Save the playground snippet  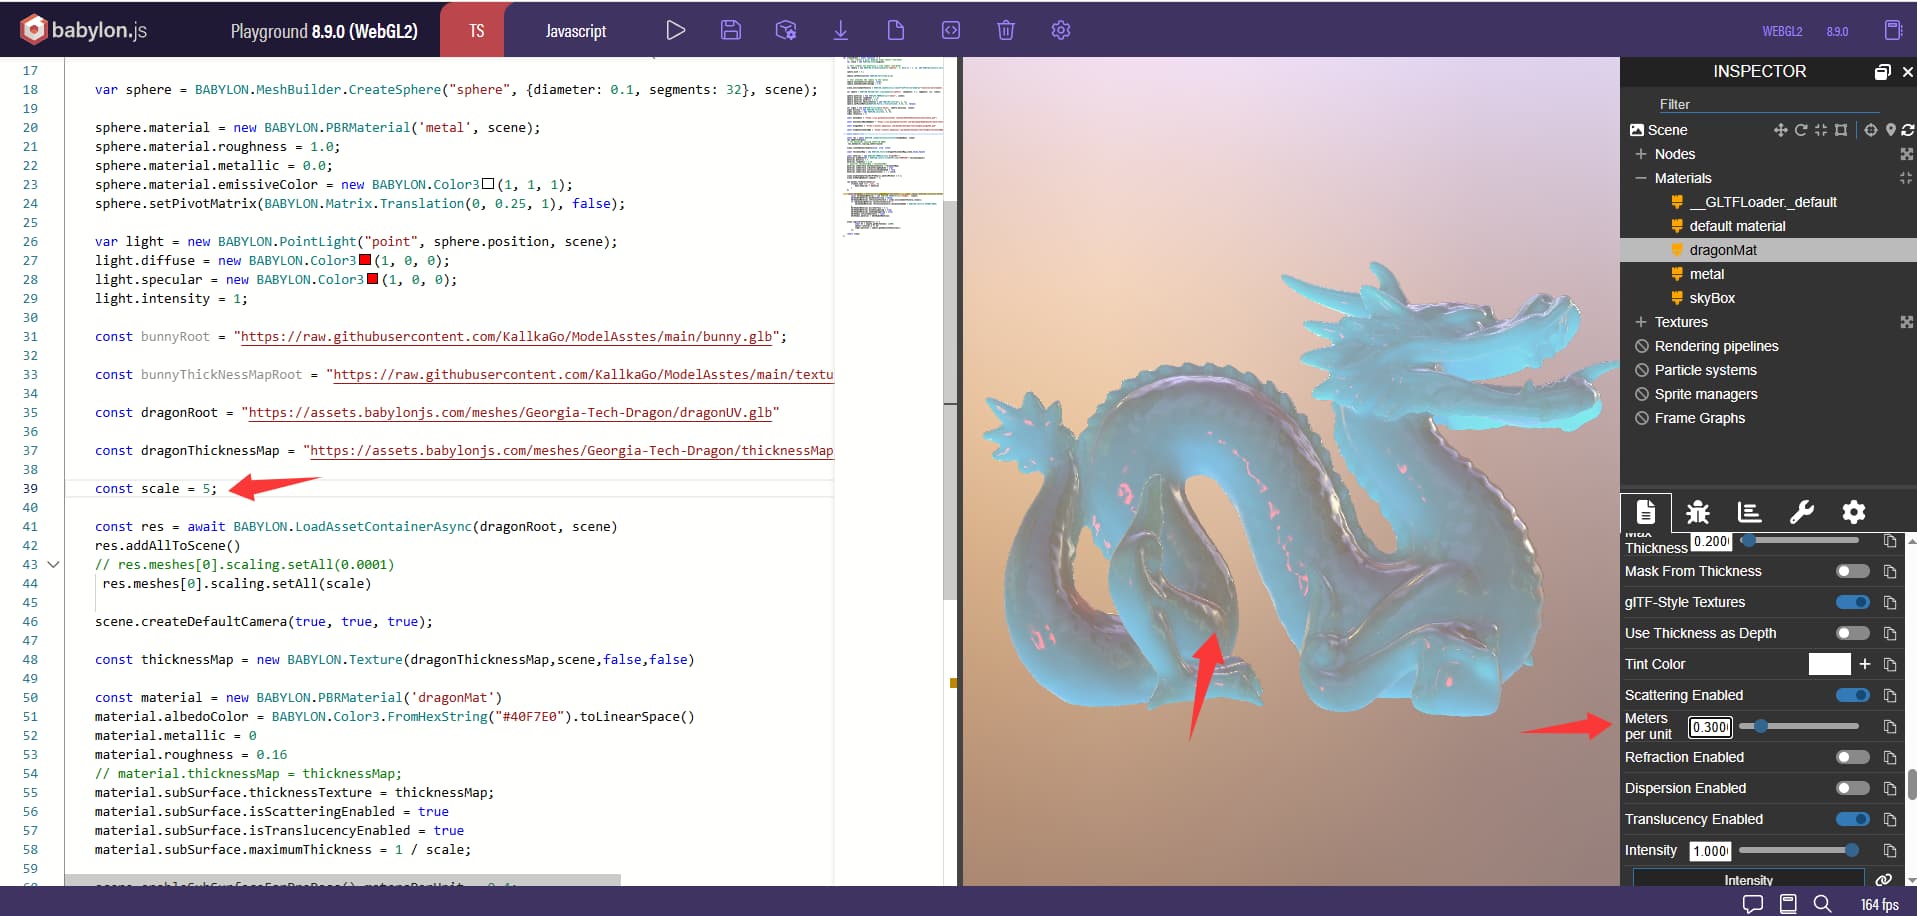(731, 30)
